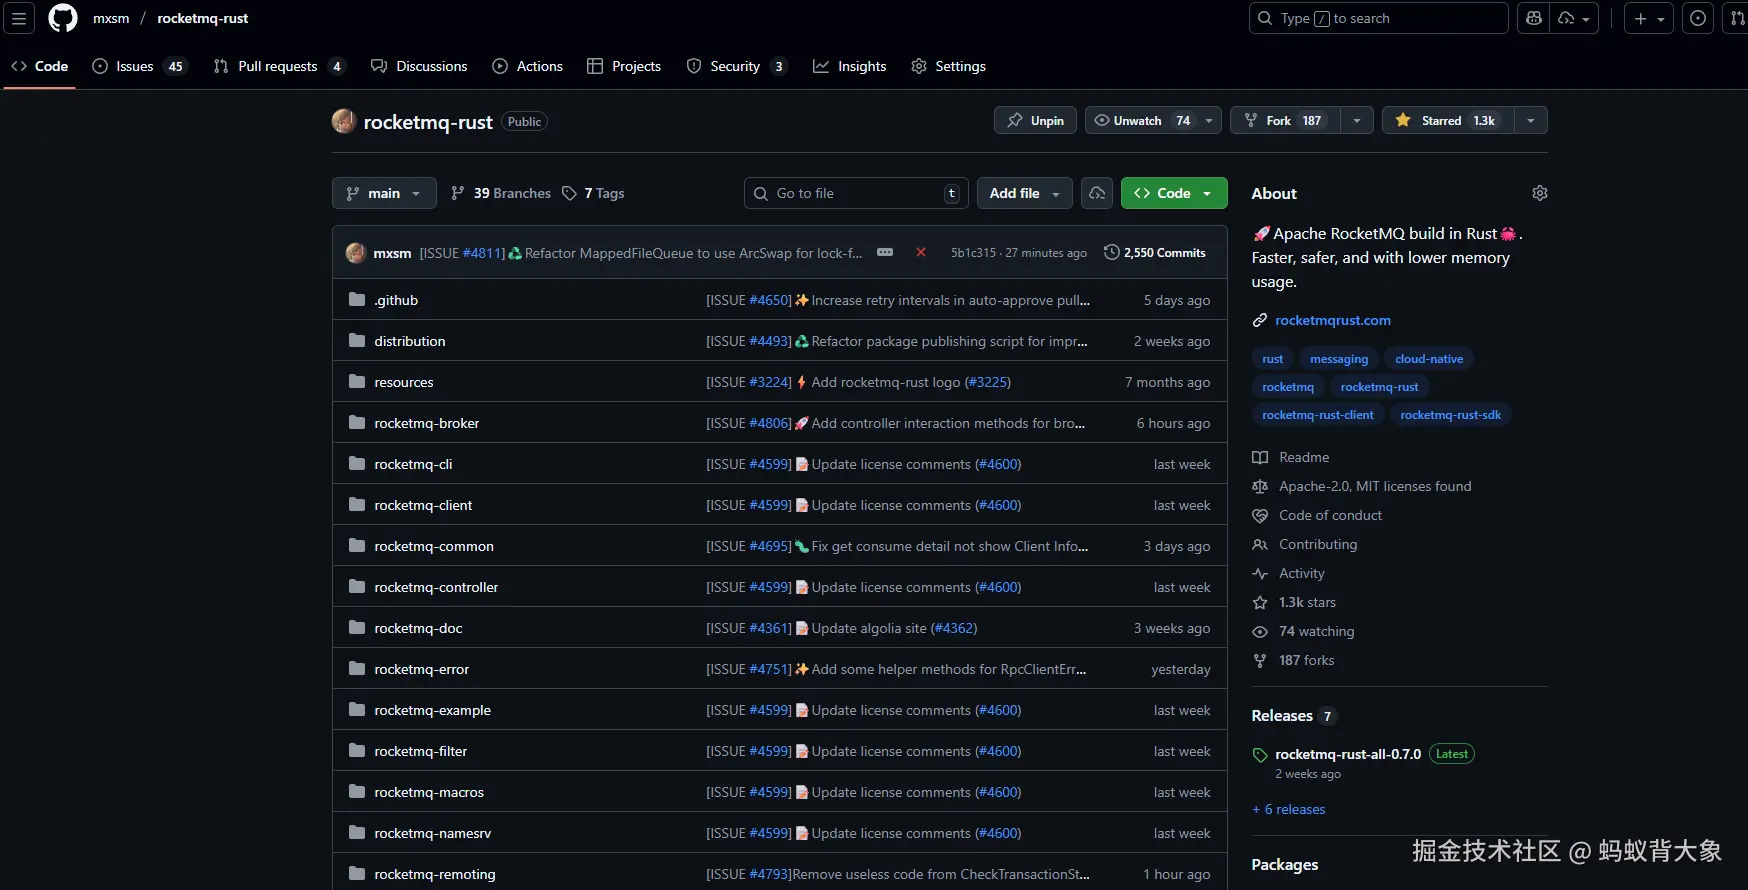Viewport: 1748px width, 890px height.
Task: Open the Fork options dropdown arrow
Action: click(1356, 121)
